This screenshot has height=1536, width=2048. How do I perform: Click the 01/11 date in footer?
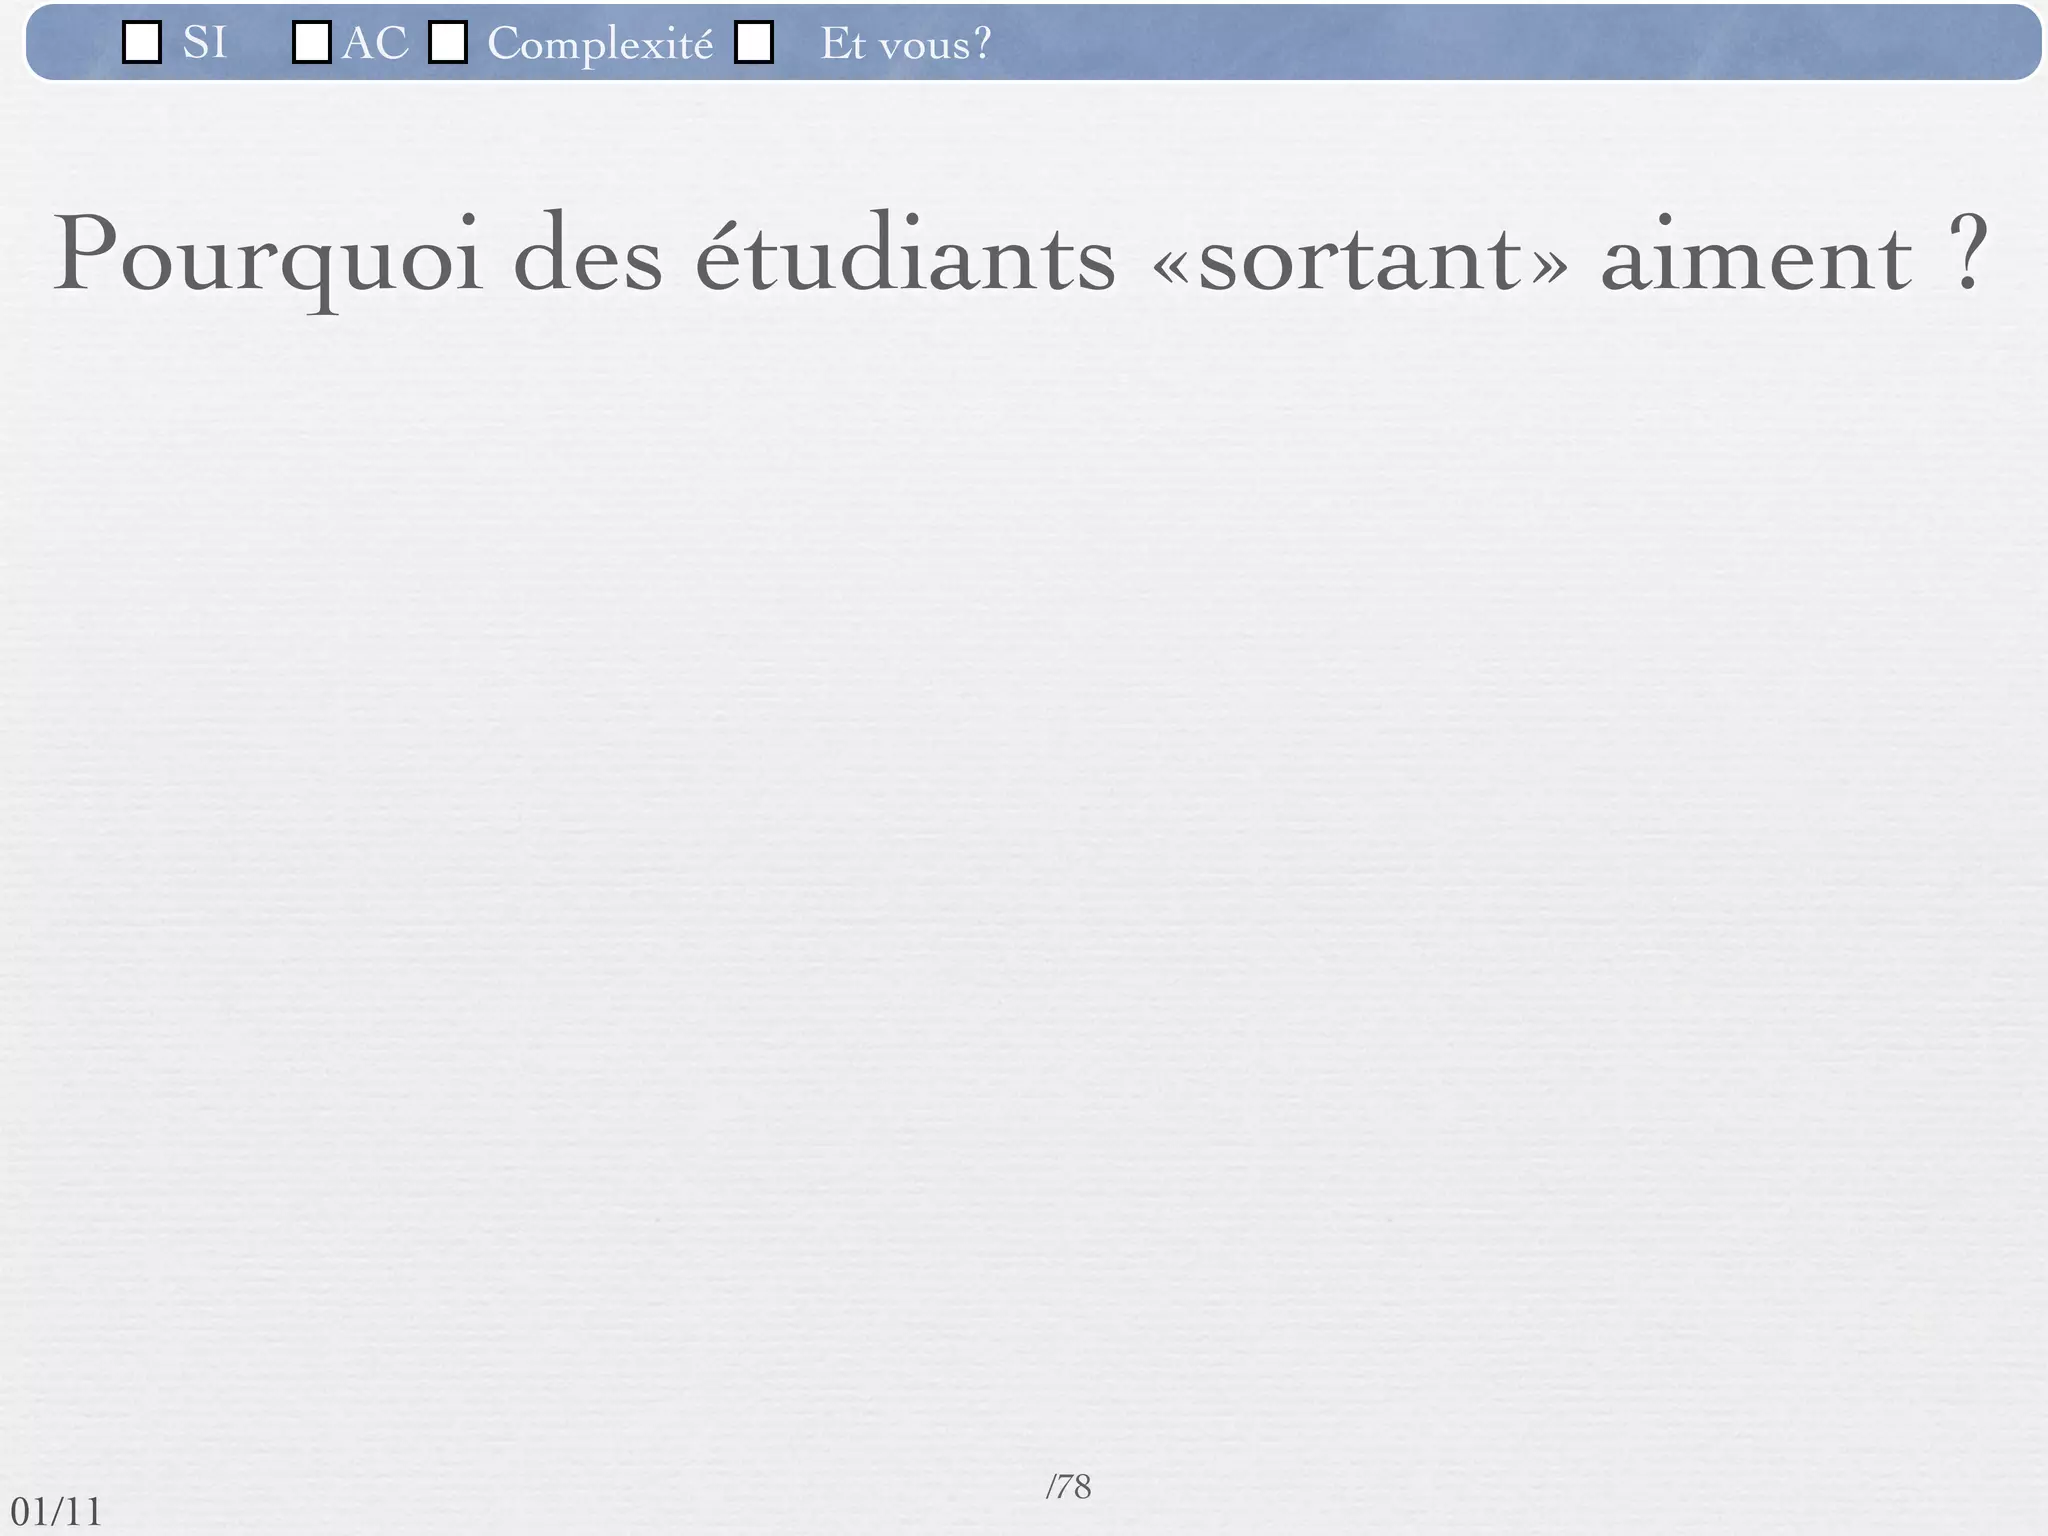[57, 1512]
